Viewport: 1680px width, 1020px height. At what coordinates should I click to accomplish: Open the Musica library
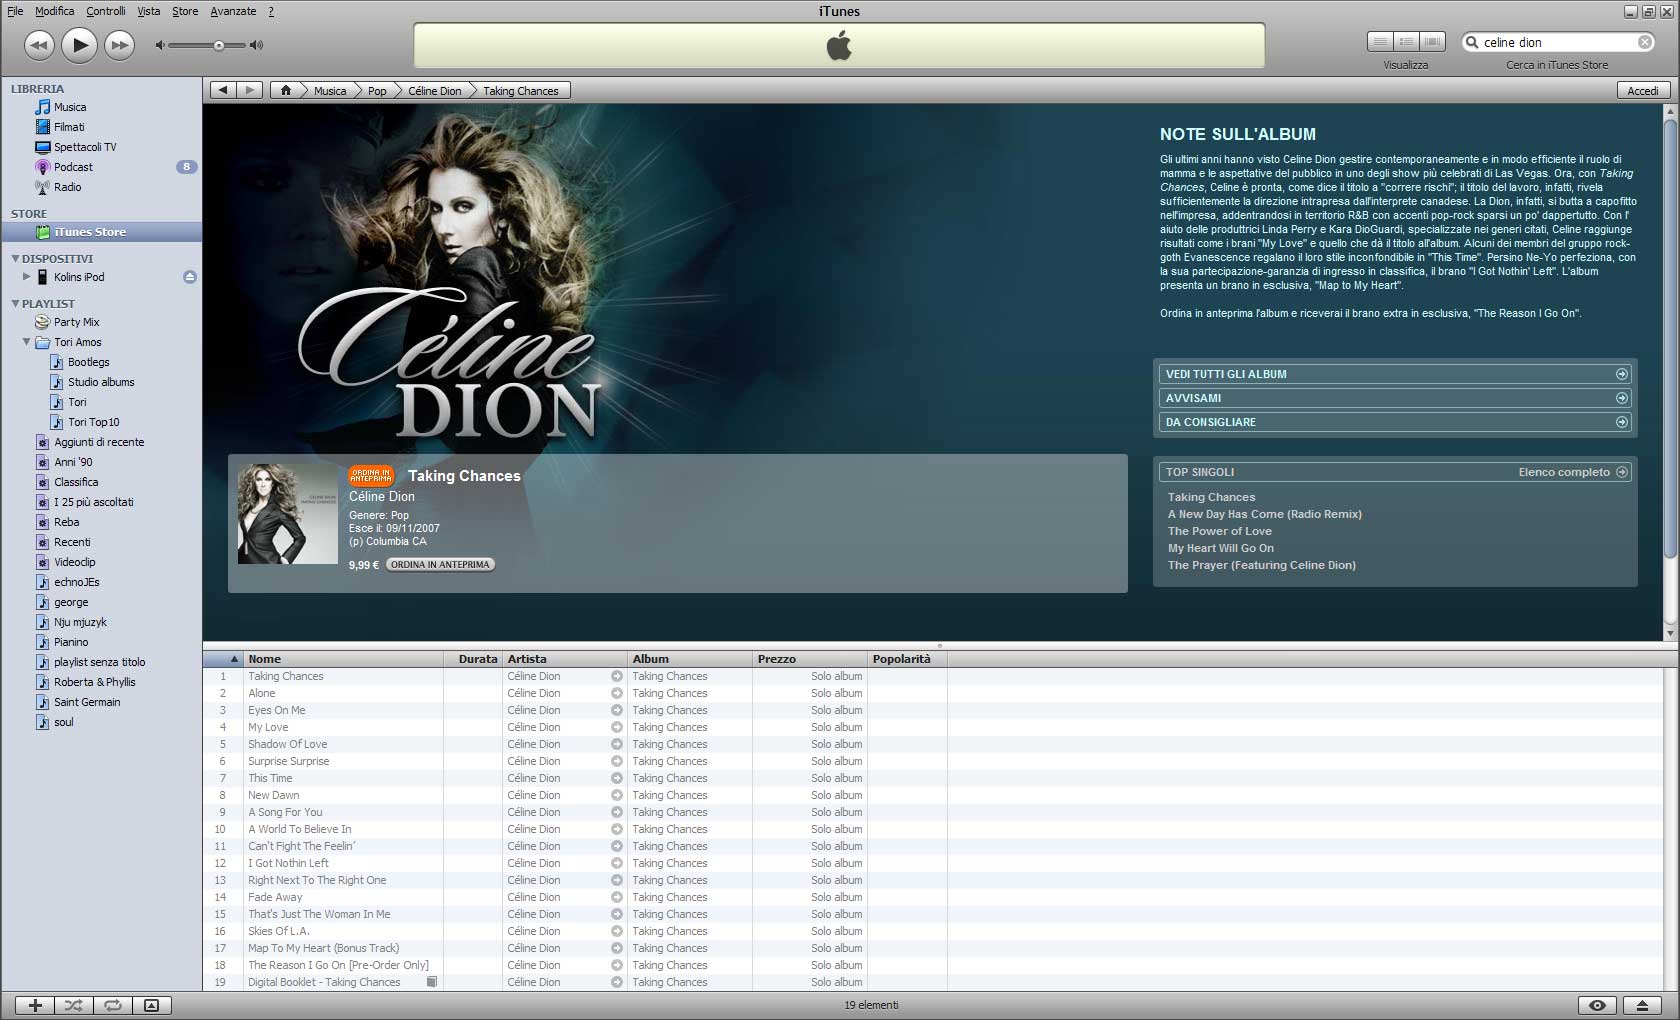70,107
